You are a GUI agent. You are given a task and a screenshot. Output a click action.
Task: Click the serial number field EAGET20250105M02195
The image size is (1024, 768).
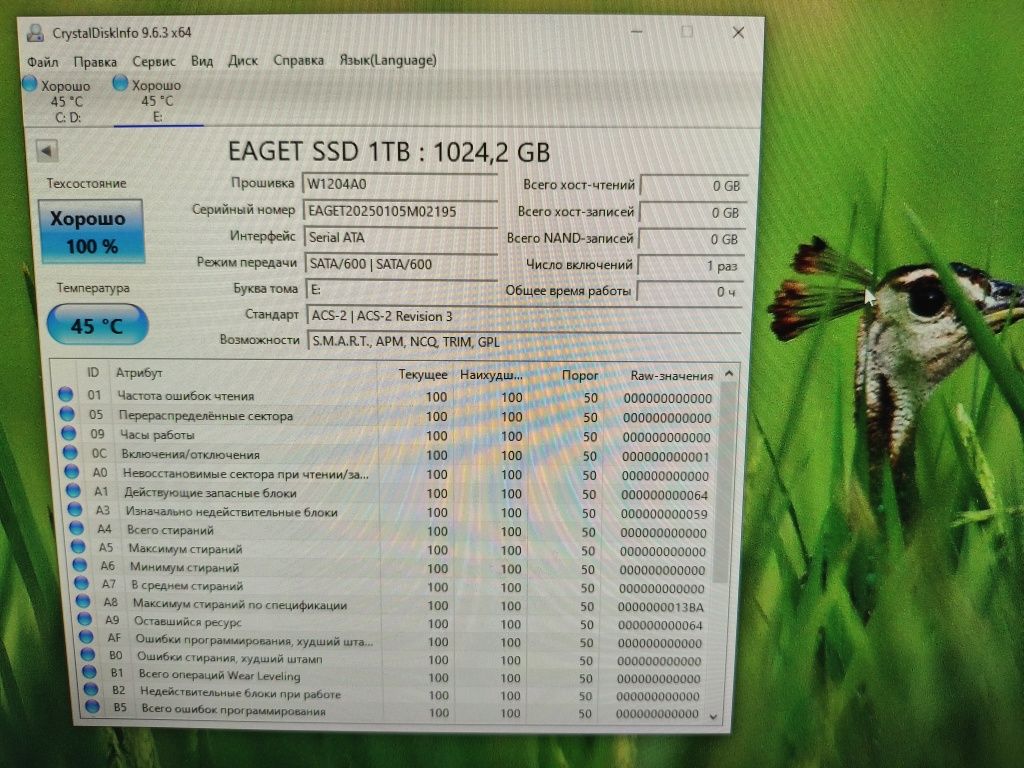(x=400, y=211)
